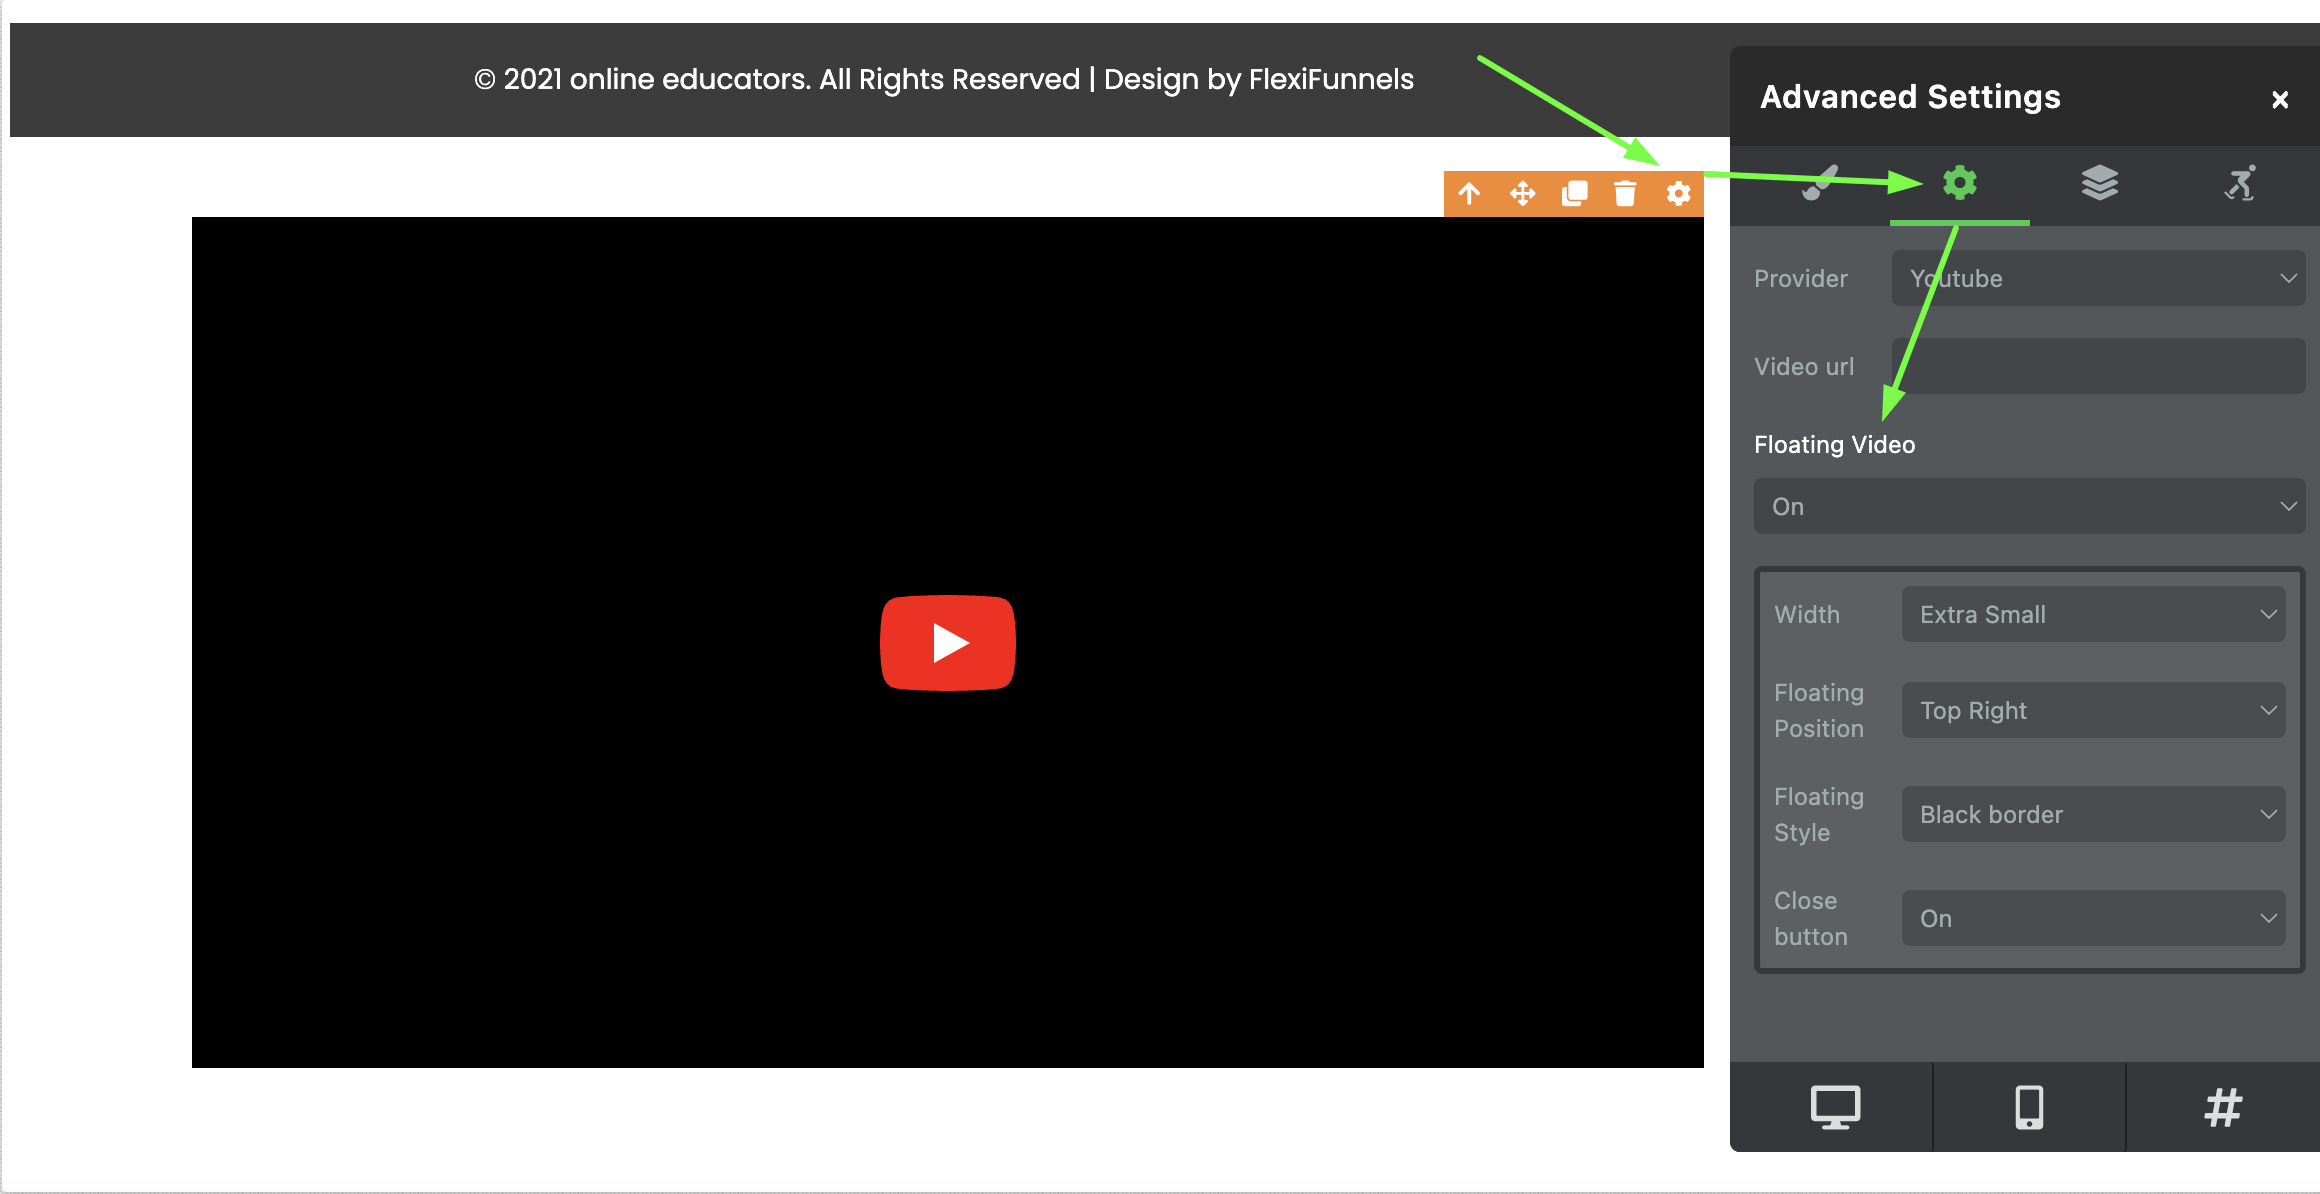2320x1194 pixels.
Task: Click the hash symbol icon
Action: 2223,1107
